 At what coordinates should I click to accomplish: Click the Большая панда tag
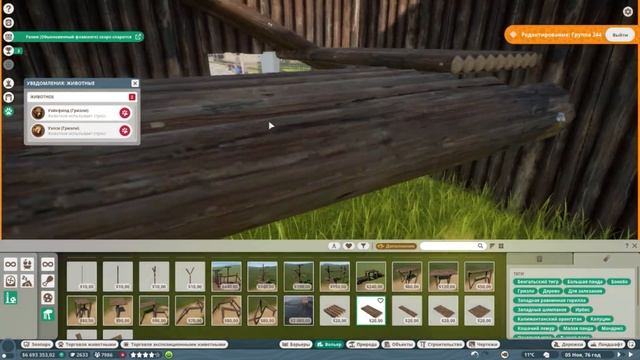(x=585, y=282)
